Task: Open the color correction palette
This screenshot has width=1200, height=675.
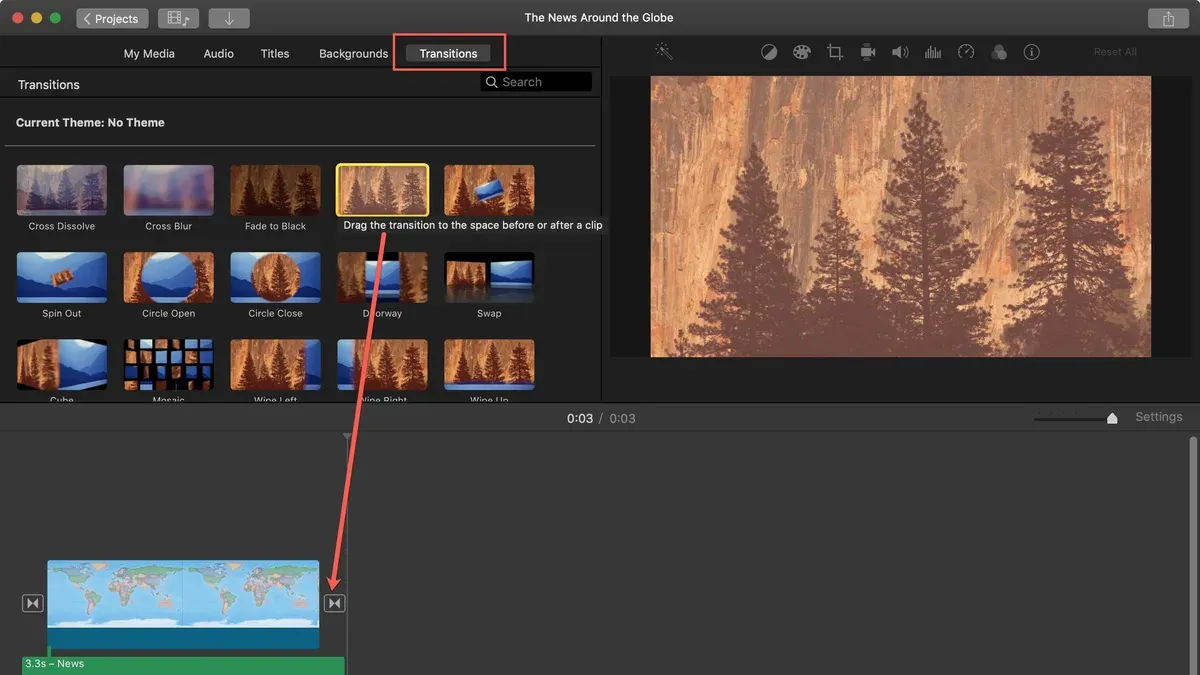Action: [802, 52]
